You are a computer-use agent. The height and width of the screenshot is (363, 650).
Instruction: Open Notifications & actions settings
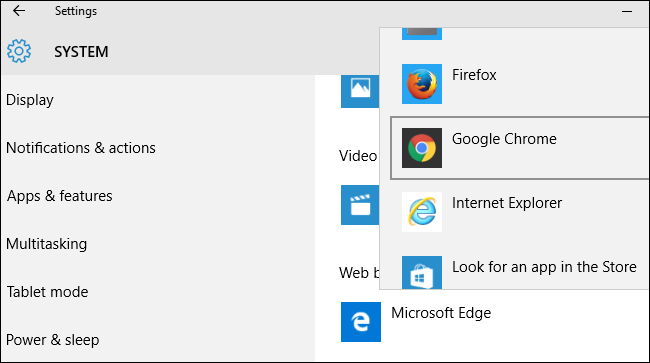point(81,148)
